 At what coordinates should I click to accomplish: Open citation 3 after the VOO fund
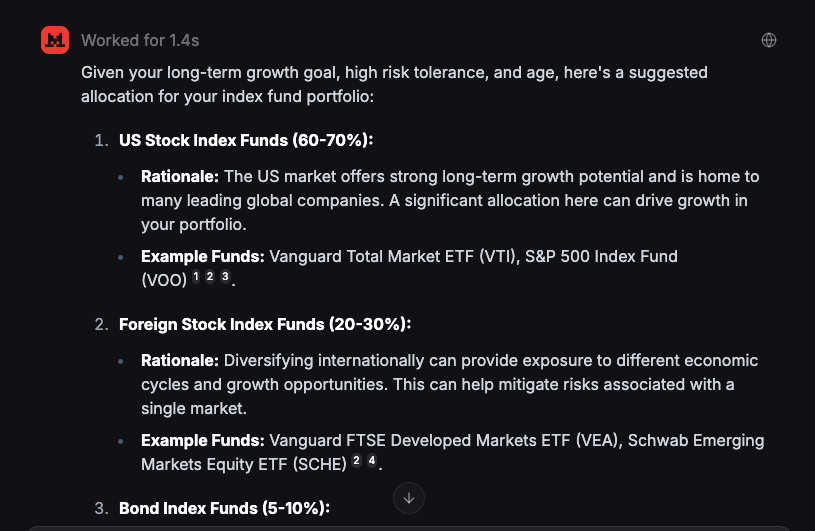point(225,277)
